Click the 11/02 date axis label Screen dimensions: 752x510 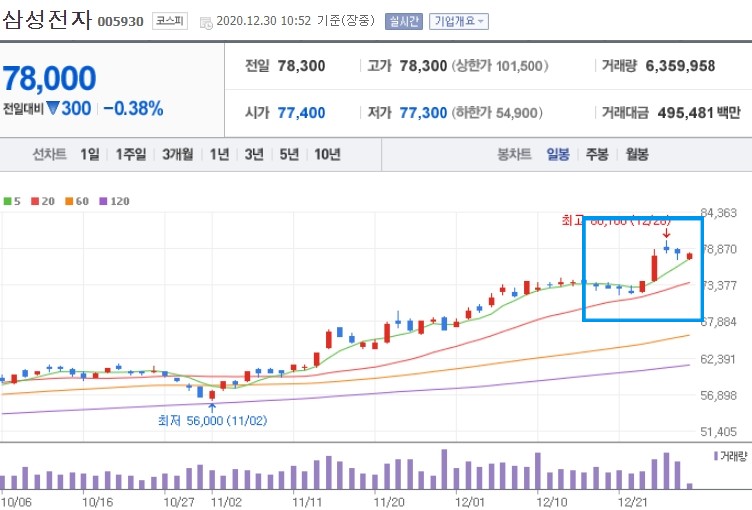[226, 503]
